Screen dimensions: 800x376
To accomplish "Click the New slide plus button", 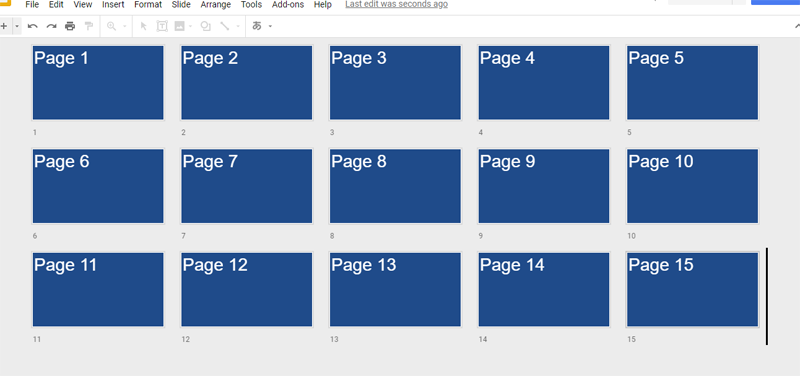I will click(4, 26).
